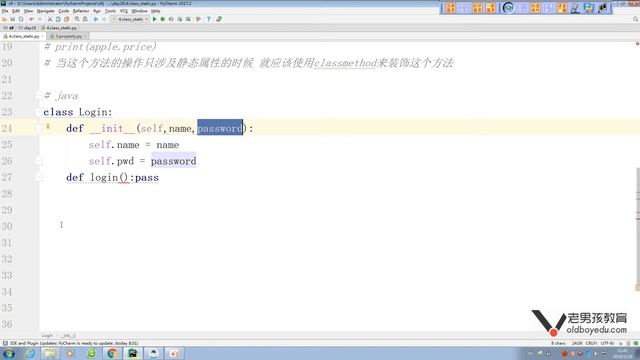Switch to the 3.property.py editor tab
This screenshot has width=640, height=360.
point(68,36)
